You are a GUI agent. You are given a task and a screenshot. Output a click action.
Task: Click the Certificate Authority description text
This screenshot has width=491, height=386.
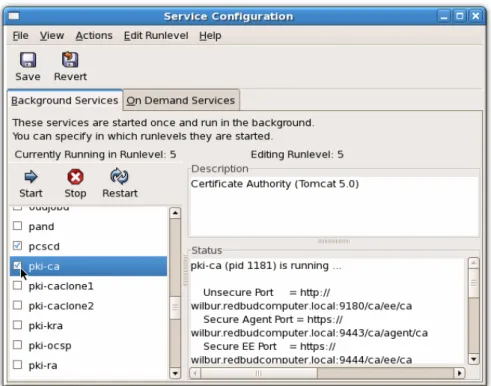tap(275, 184)
